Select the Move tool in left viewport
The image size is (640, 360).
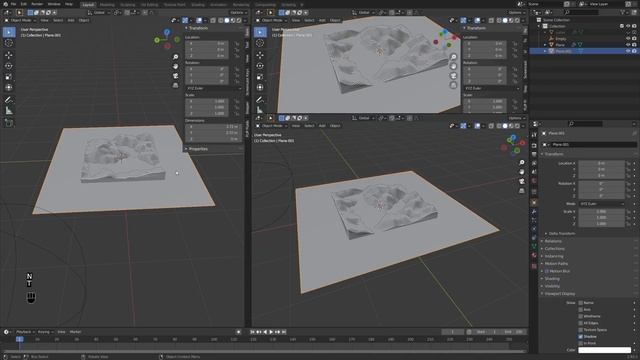pyautogui.click(x=9, y=55)
